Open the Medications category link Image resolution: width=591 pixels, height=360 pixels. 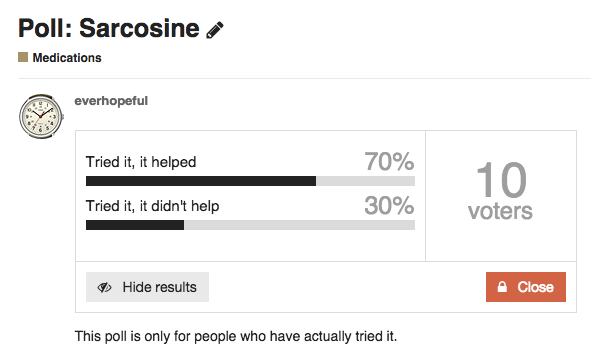pos(67,58)
